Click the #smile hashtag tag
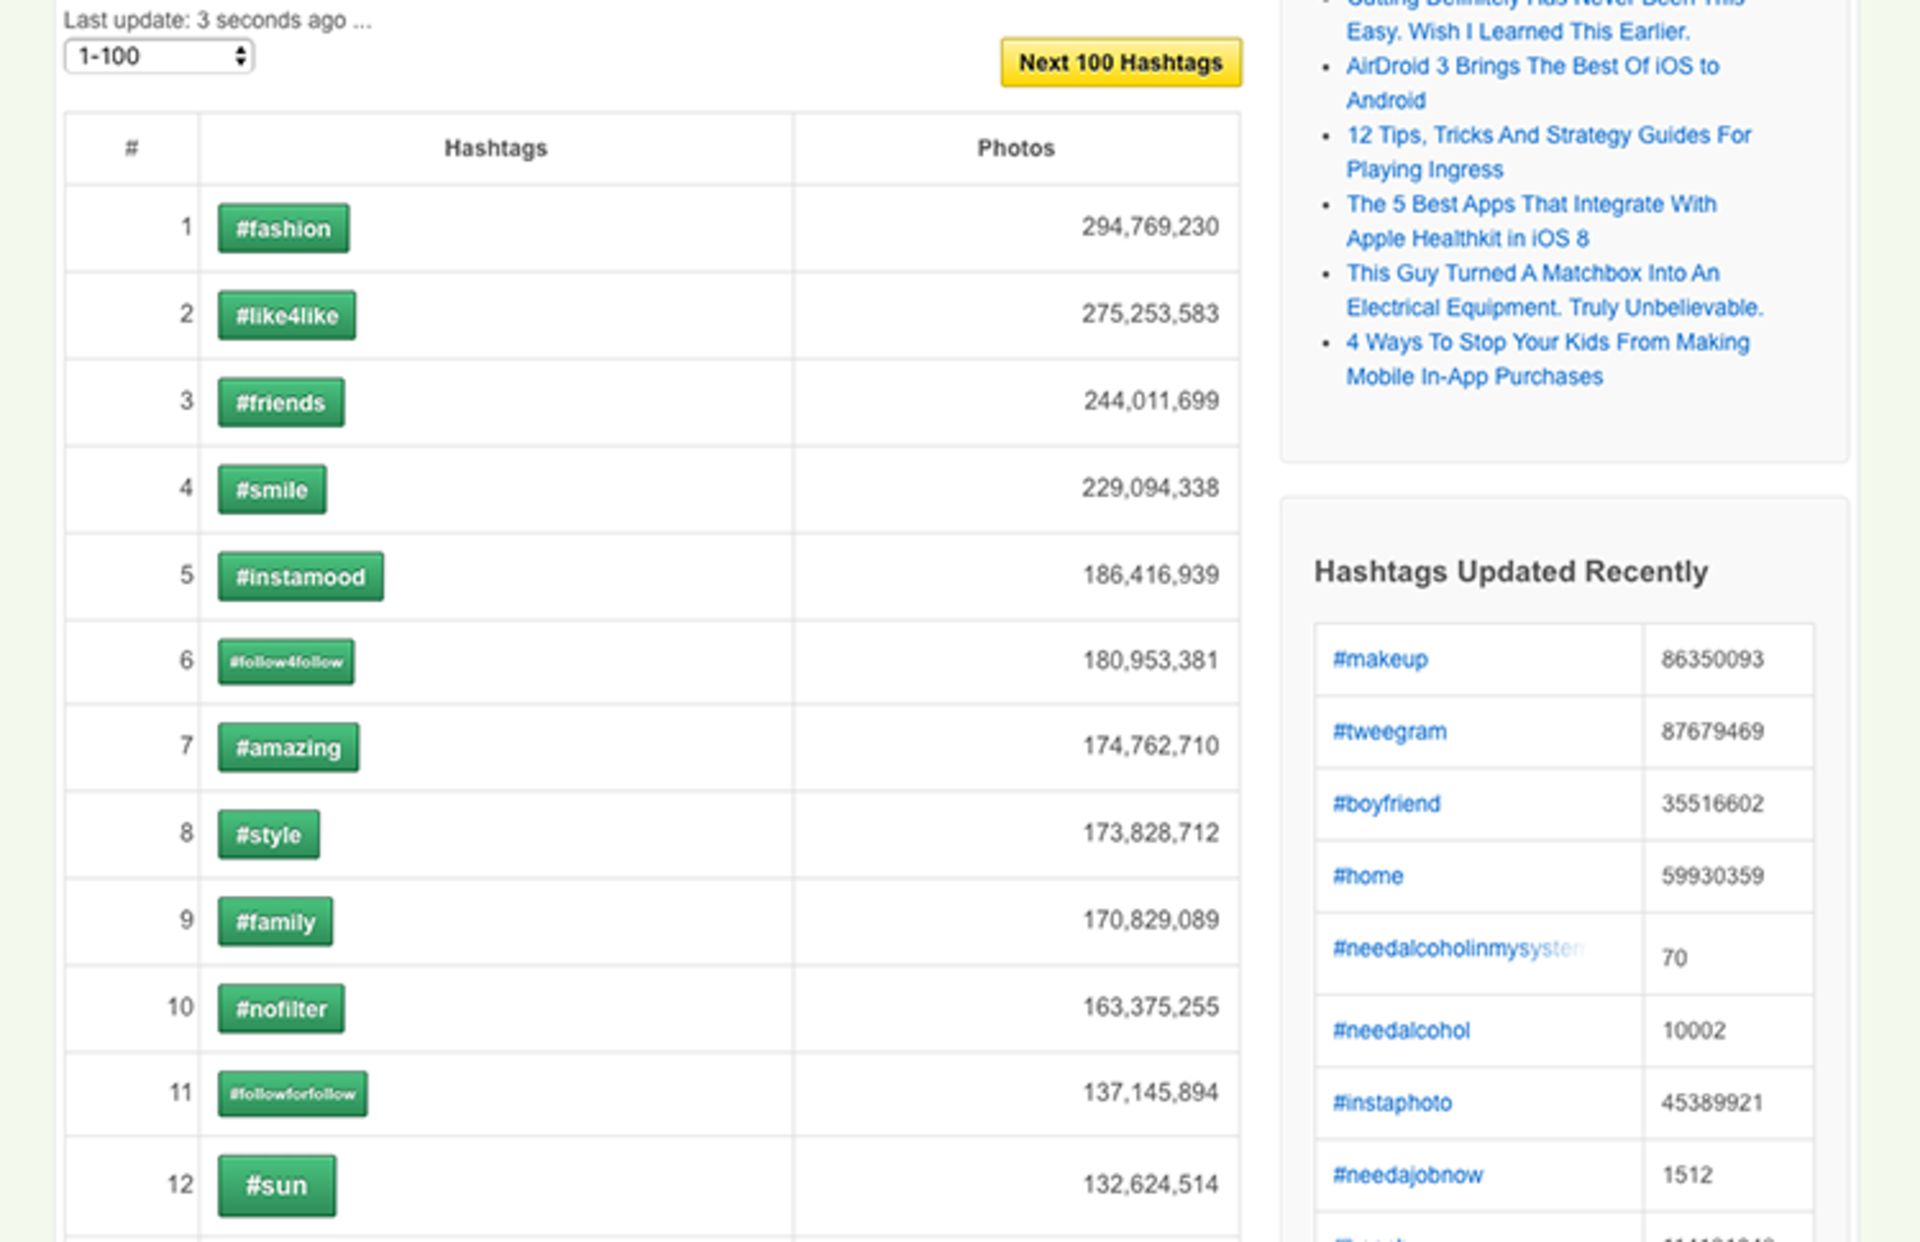The width and height of the screenshot is (1920, 1242). click(271, 490)
